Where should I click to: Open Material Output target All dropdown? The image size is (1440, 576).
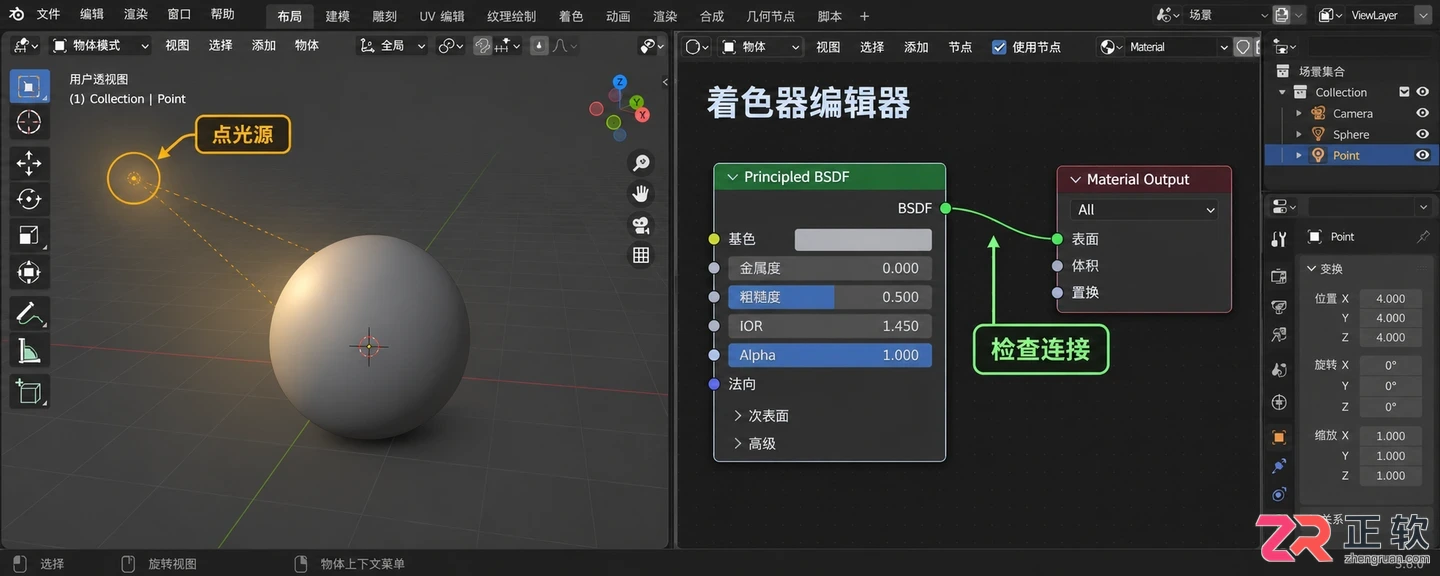1144,210
